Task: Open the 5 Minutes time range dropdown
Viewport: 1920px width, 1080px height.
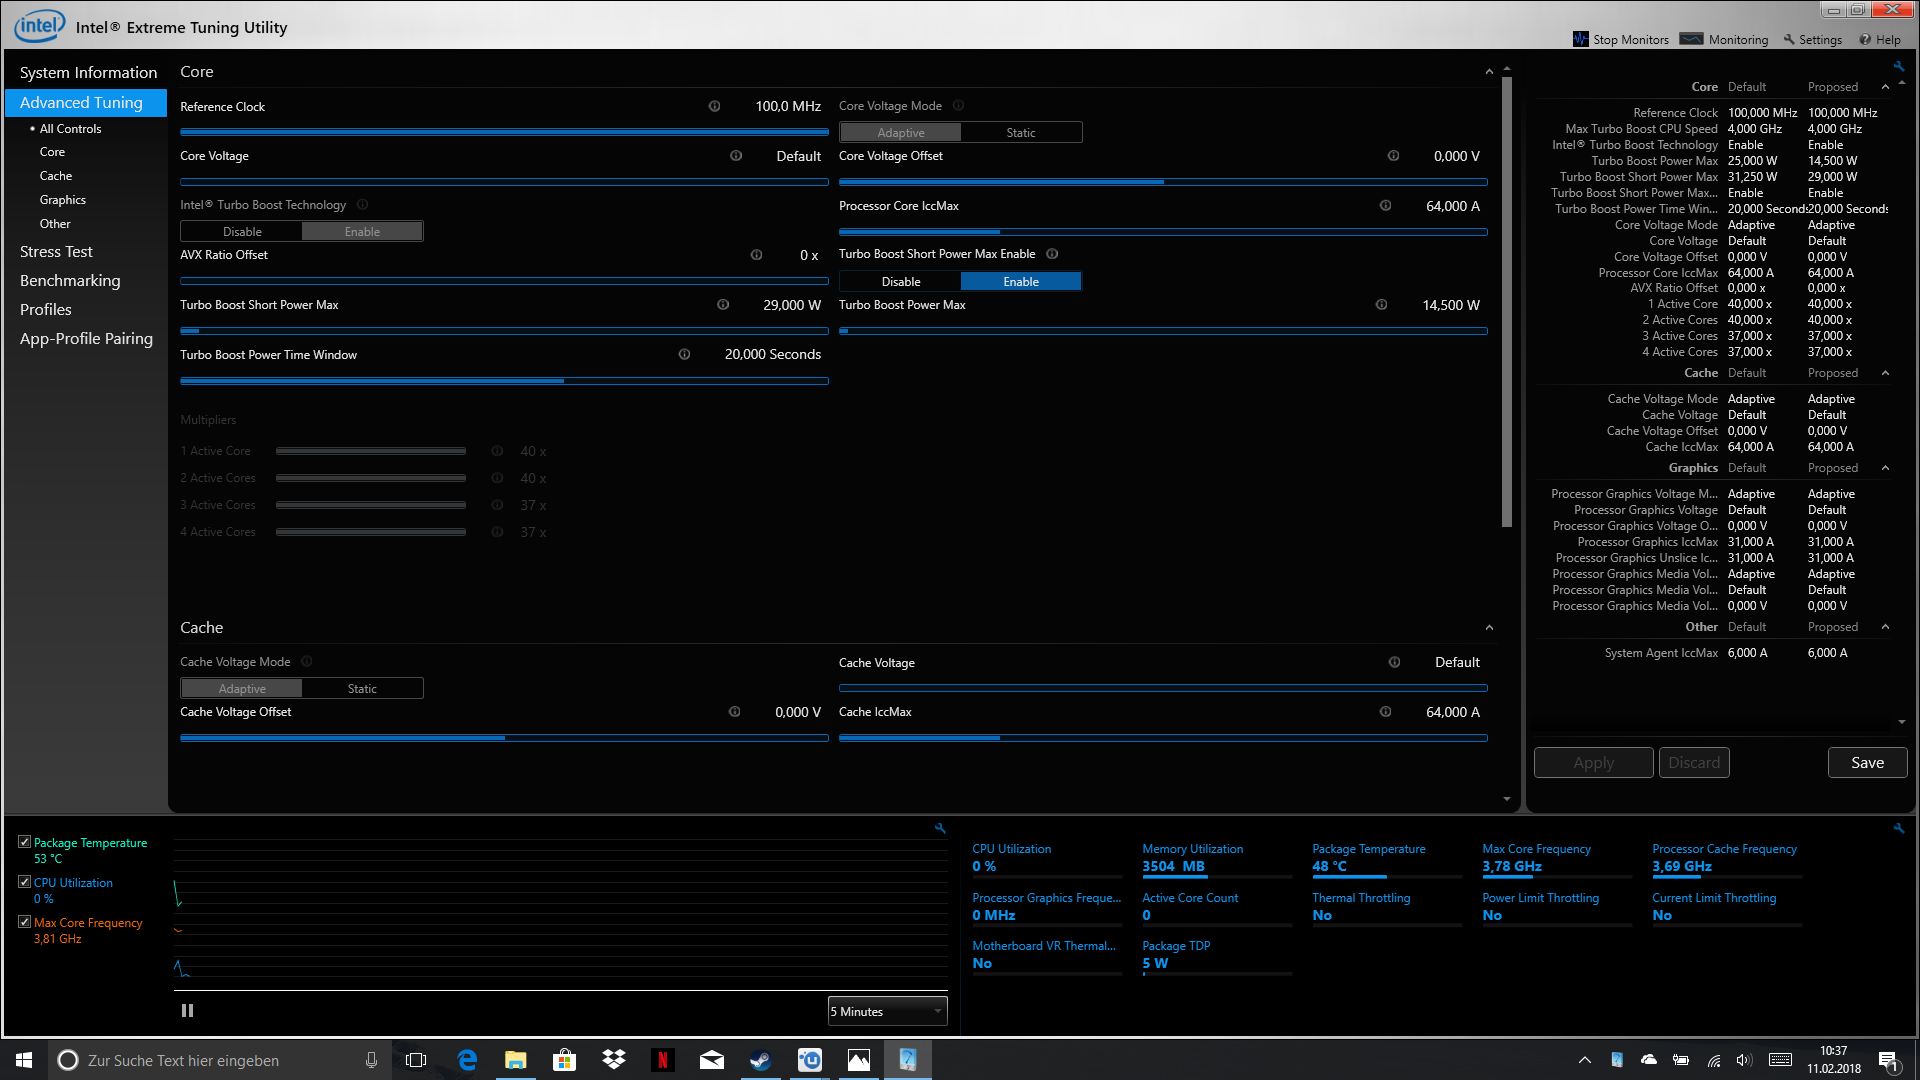Action: [887, 1012]
